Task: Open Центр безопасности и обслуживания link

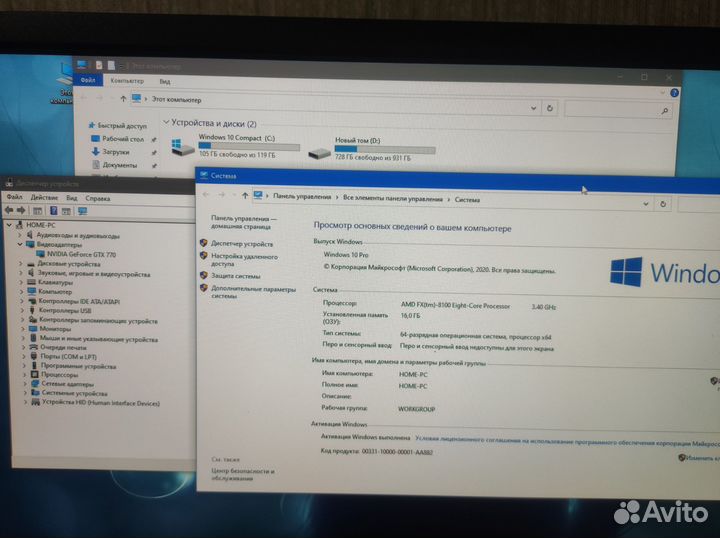Action: (242, 475)
